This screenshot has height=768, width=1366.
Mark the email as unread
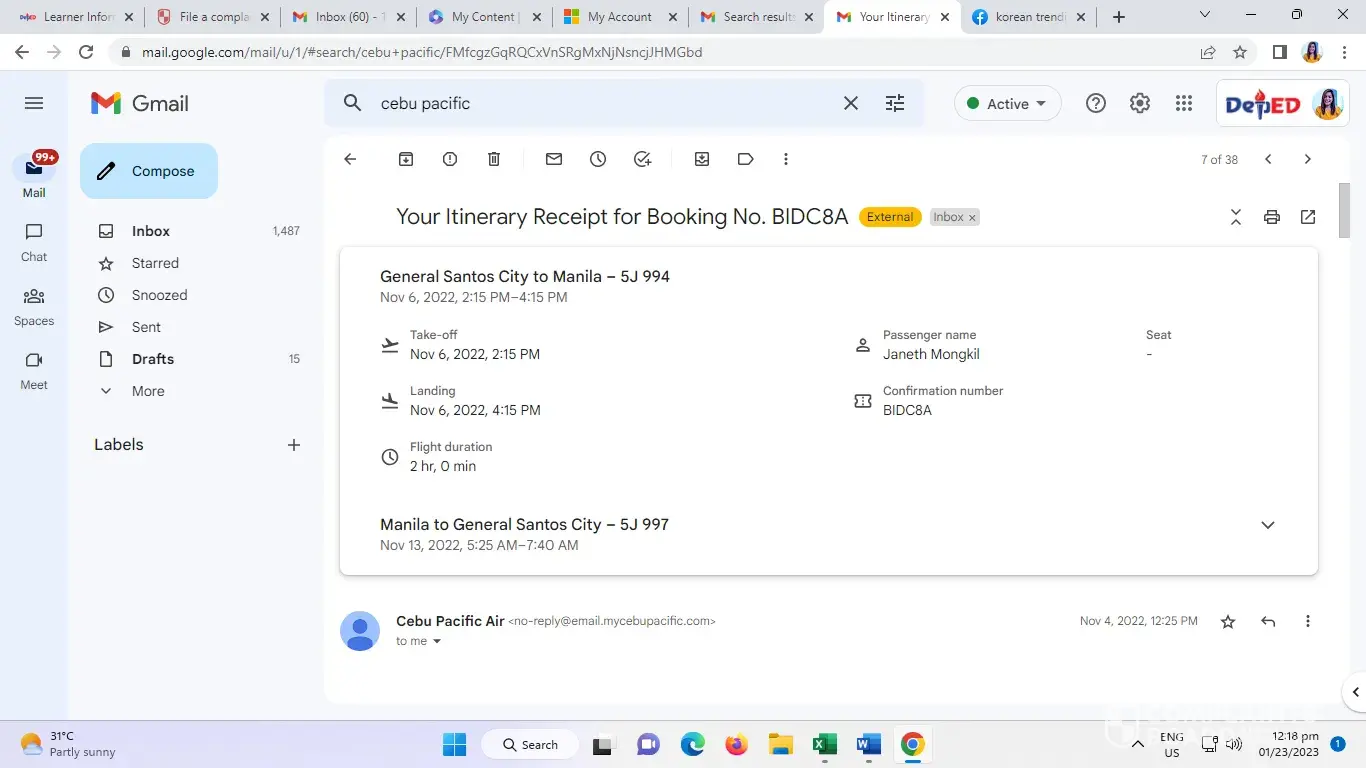click(x=554, y=159)
